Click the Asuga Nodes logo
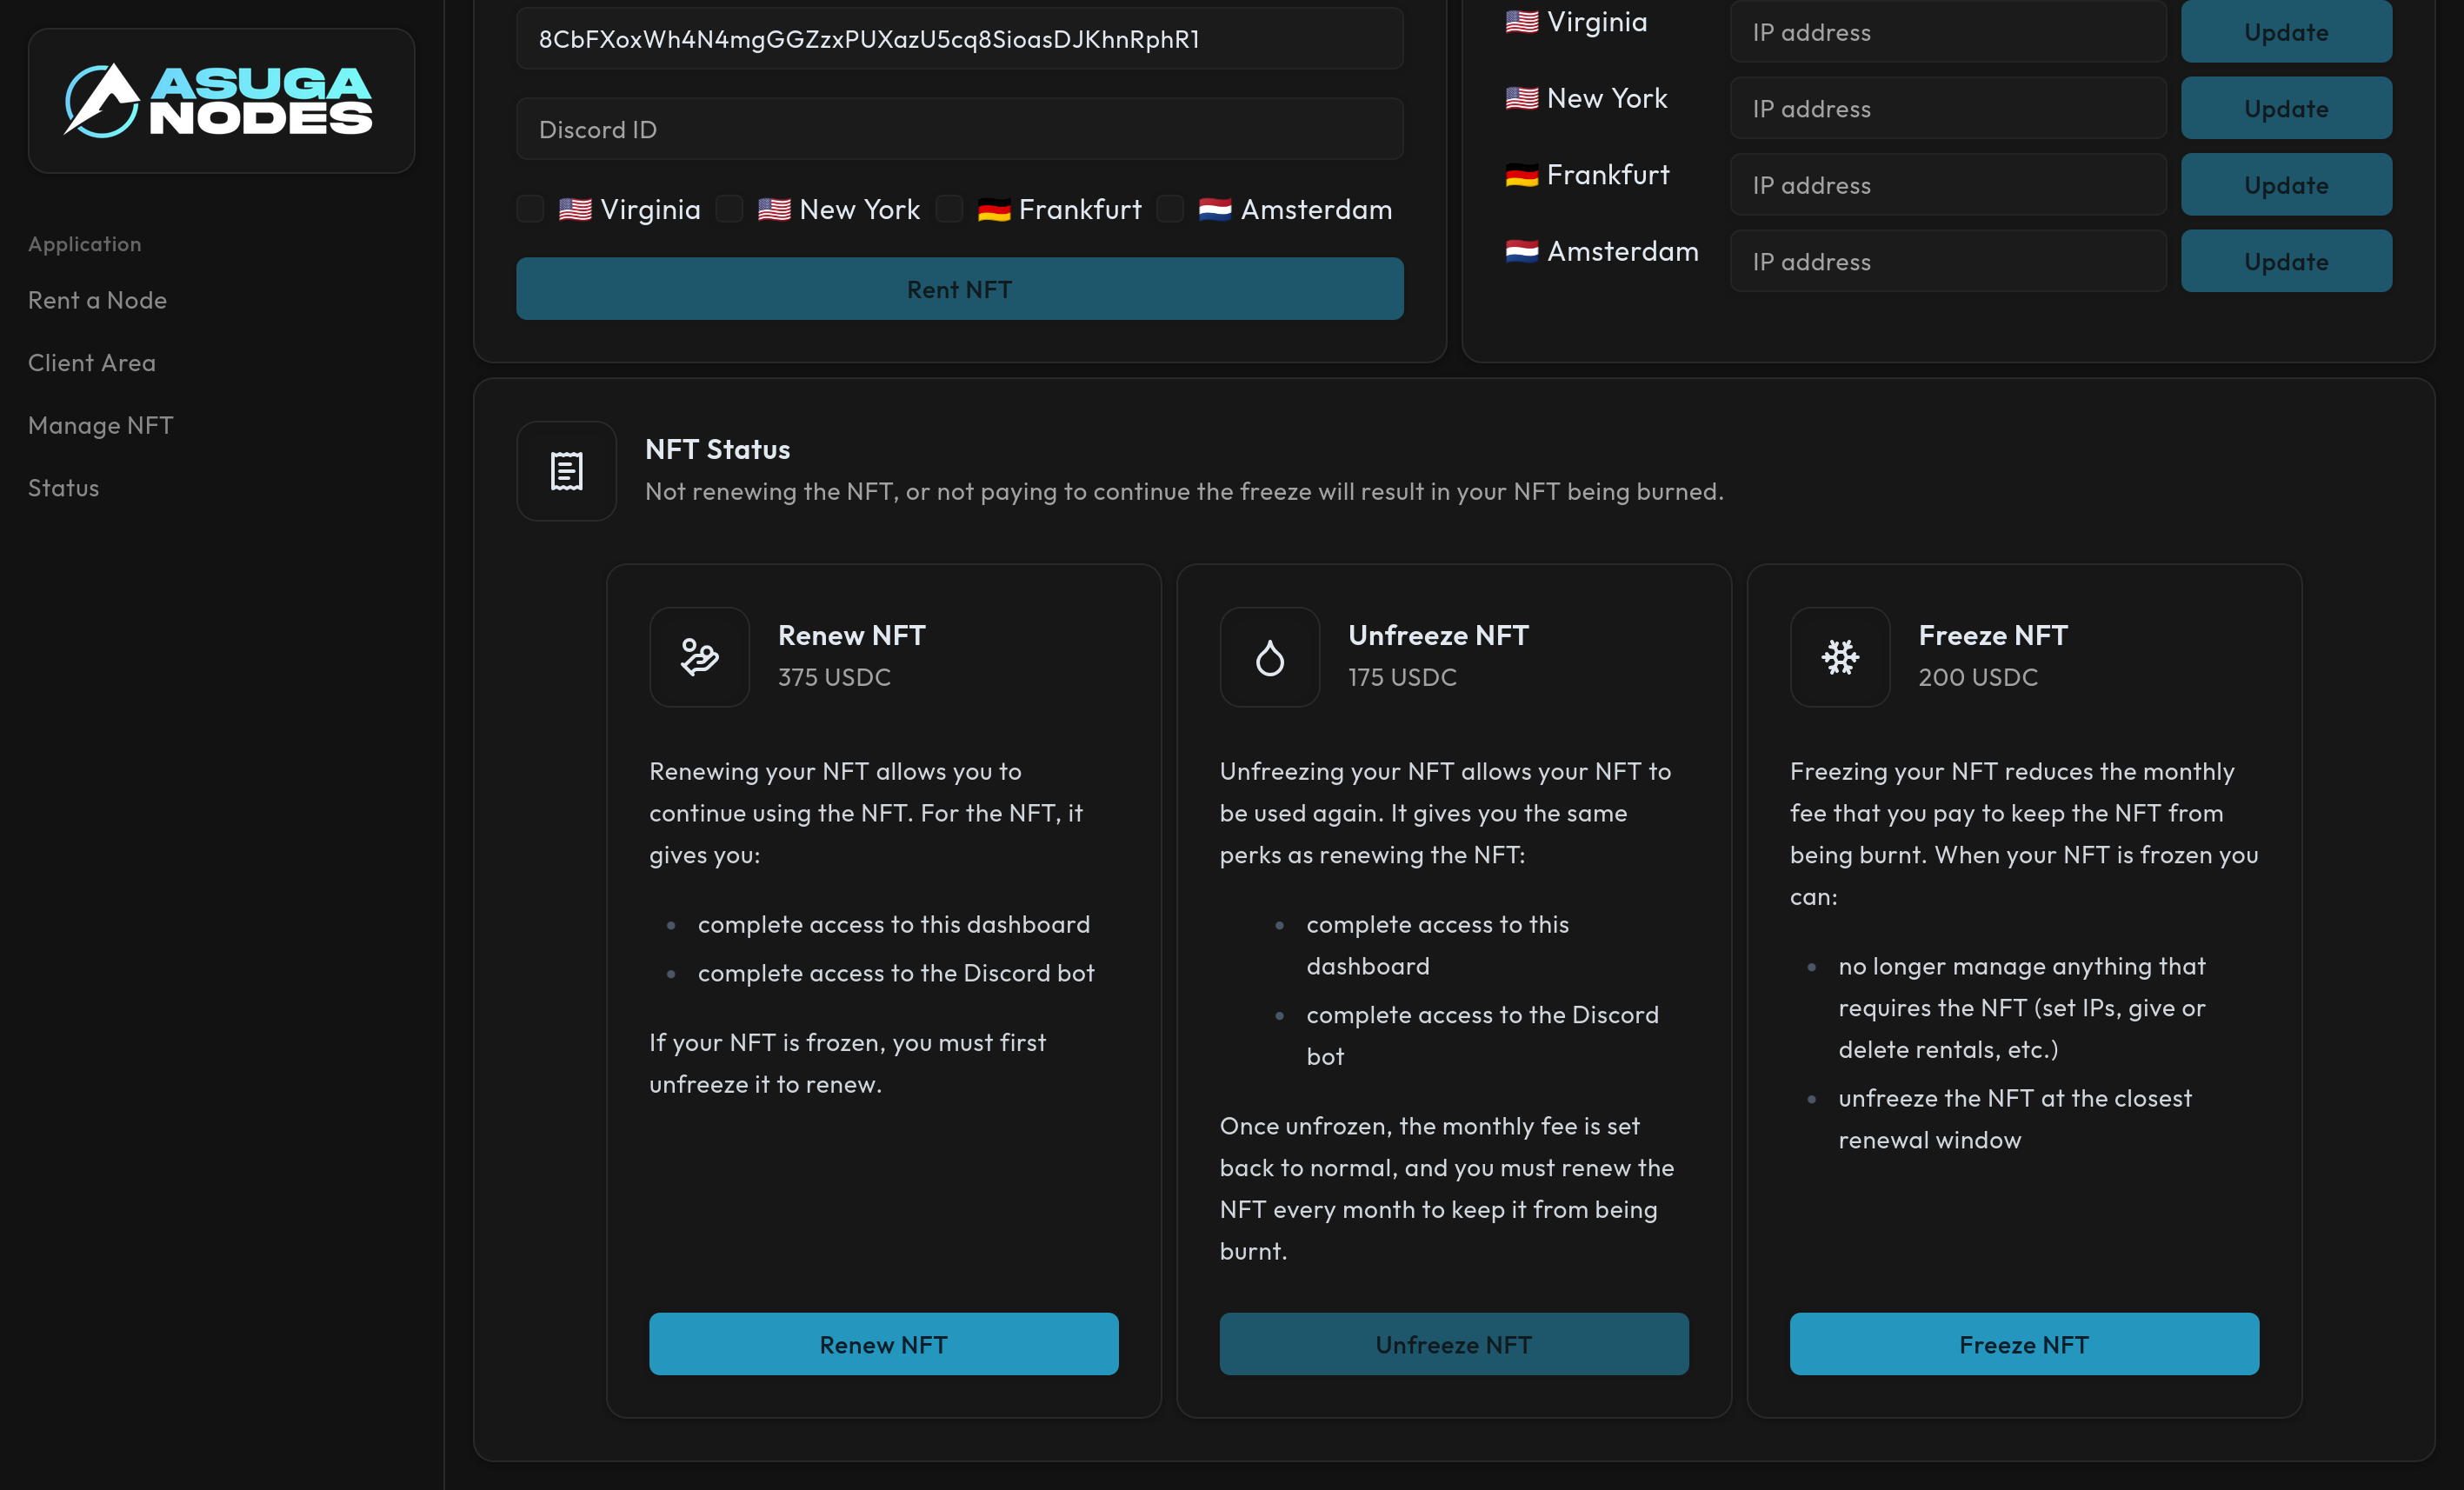The height and width of the screenshot is (1490, 2464). tap(220, 100)
